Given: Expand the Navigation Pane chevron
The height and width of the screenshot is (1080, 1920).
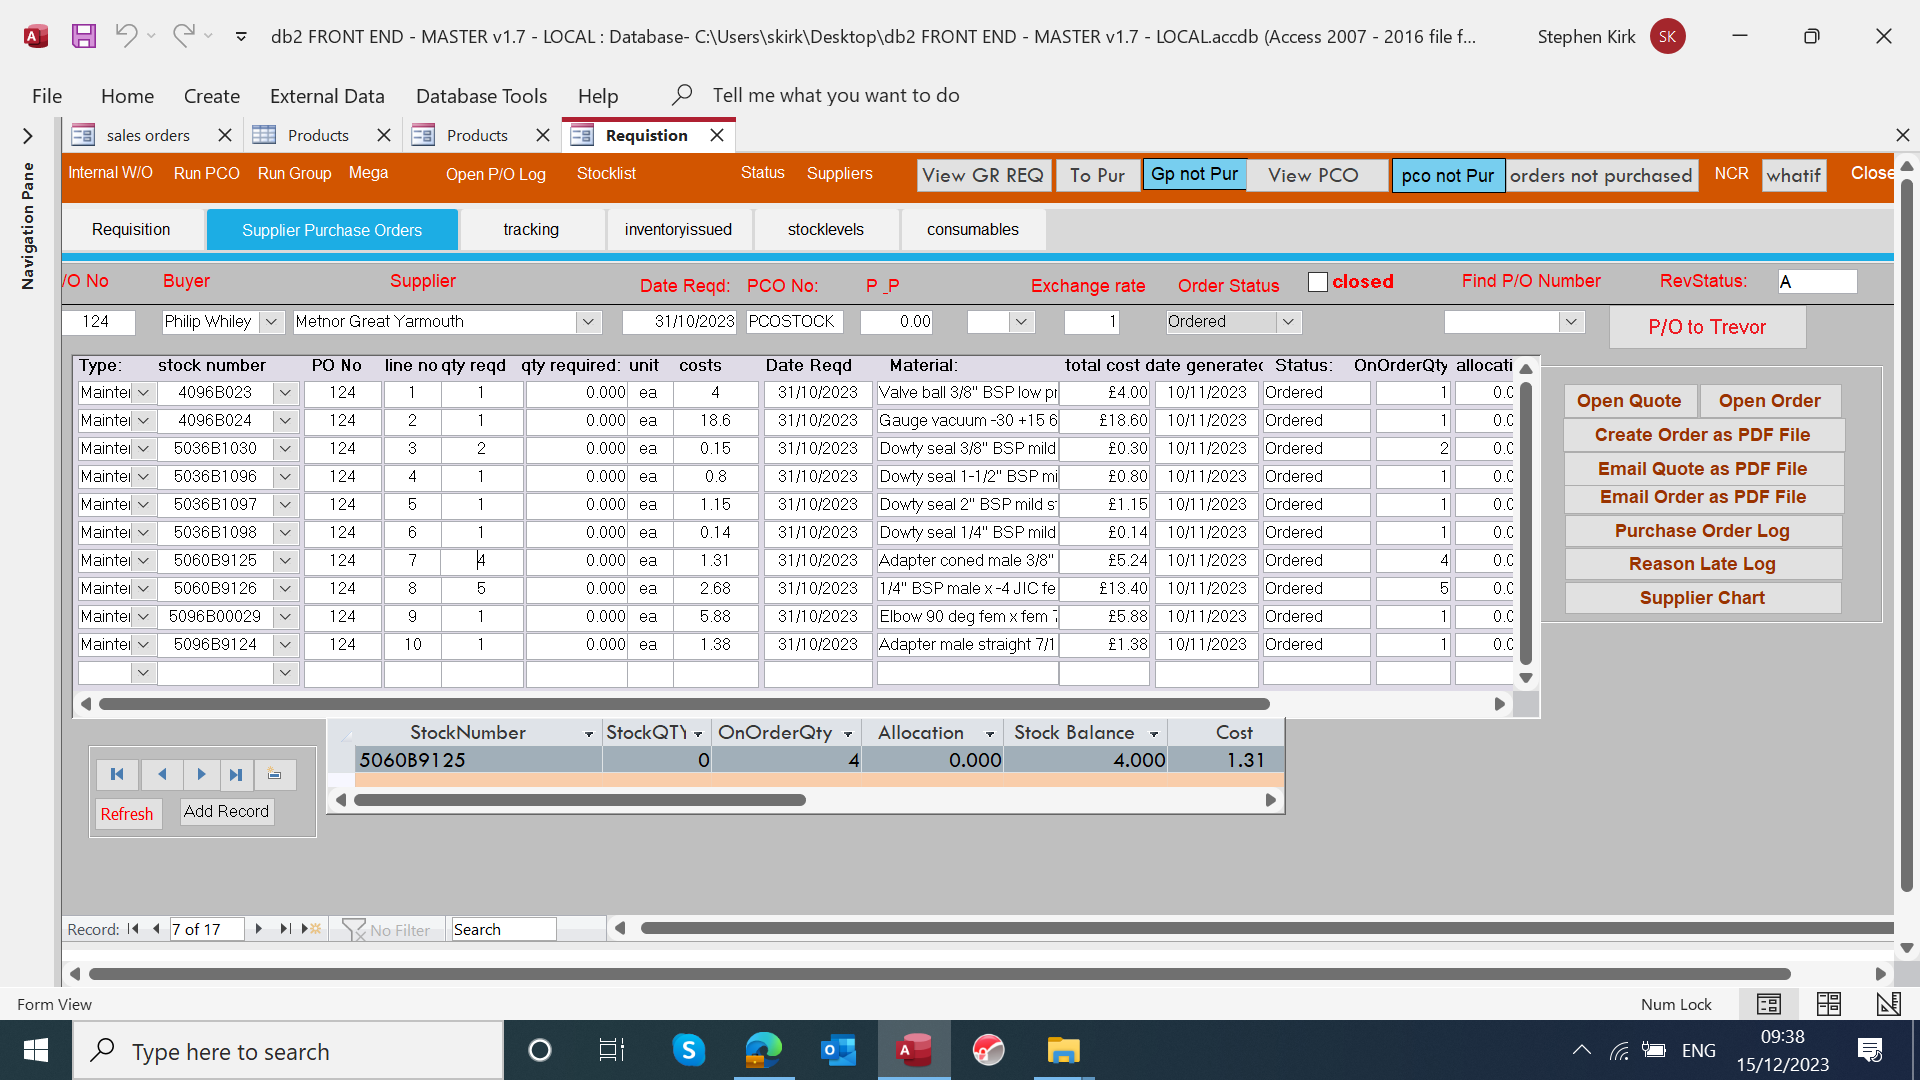Looking at the screenshot, I should click(28, 136).
